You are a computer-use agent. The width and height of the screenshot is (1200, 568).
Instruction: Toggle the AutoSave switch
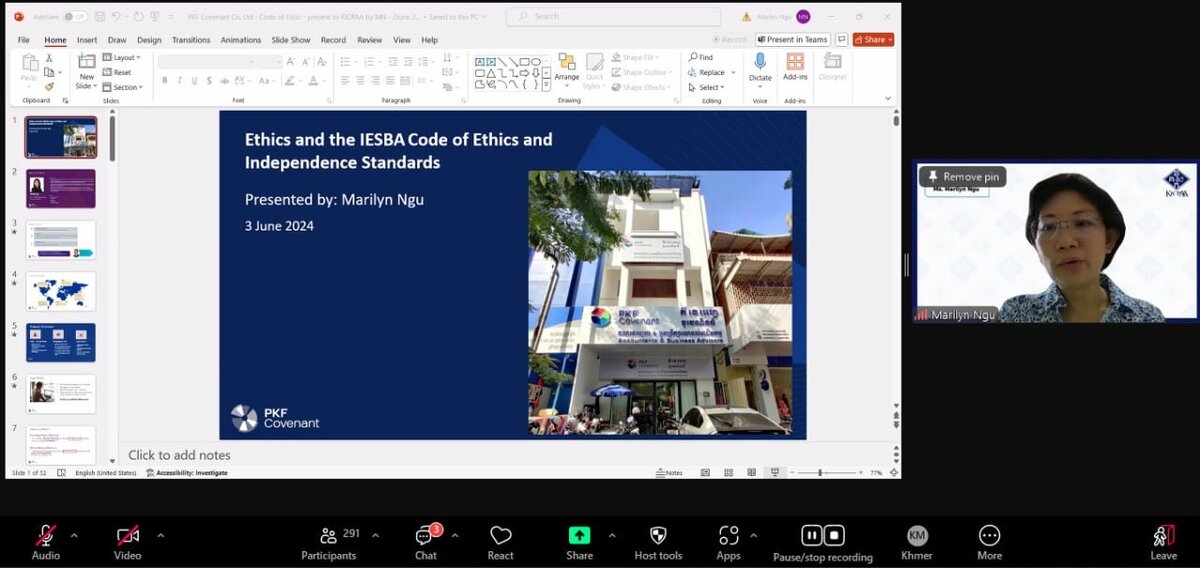pyautogui.click(x=74, y=17)
